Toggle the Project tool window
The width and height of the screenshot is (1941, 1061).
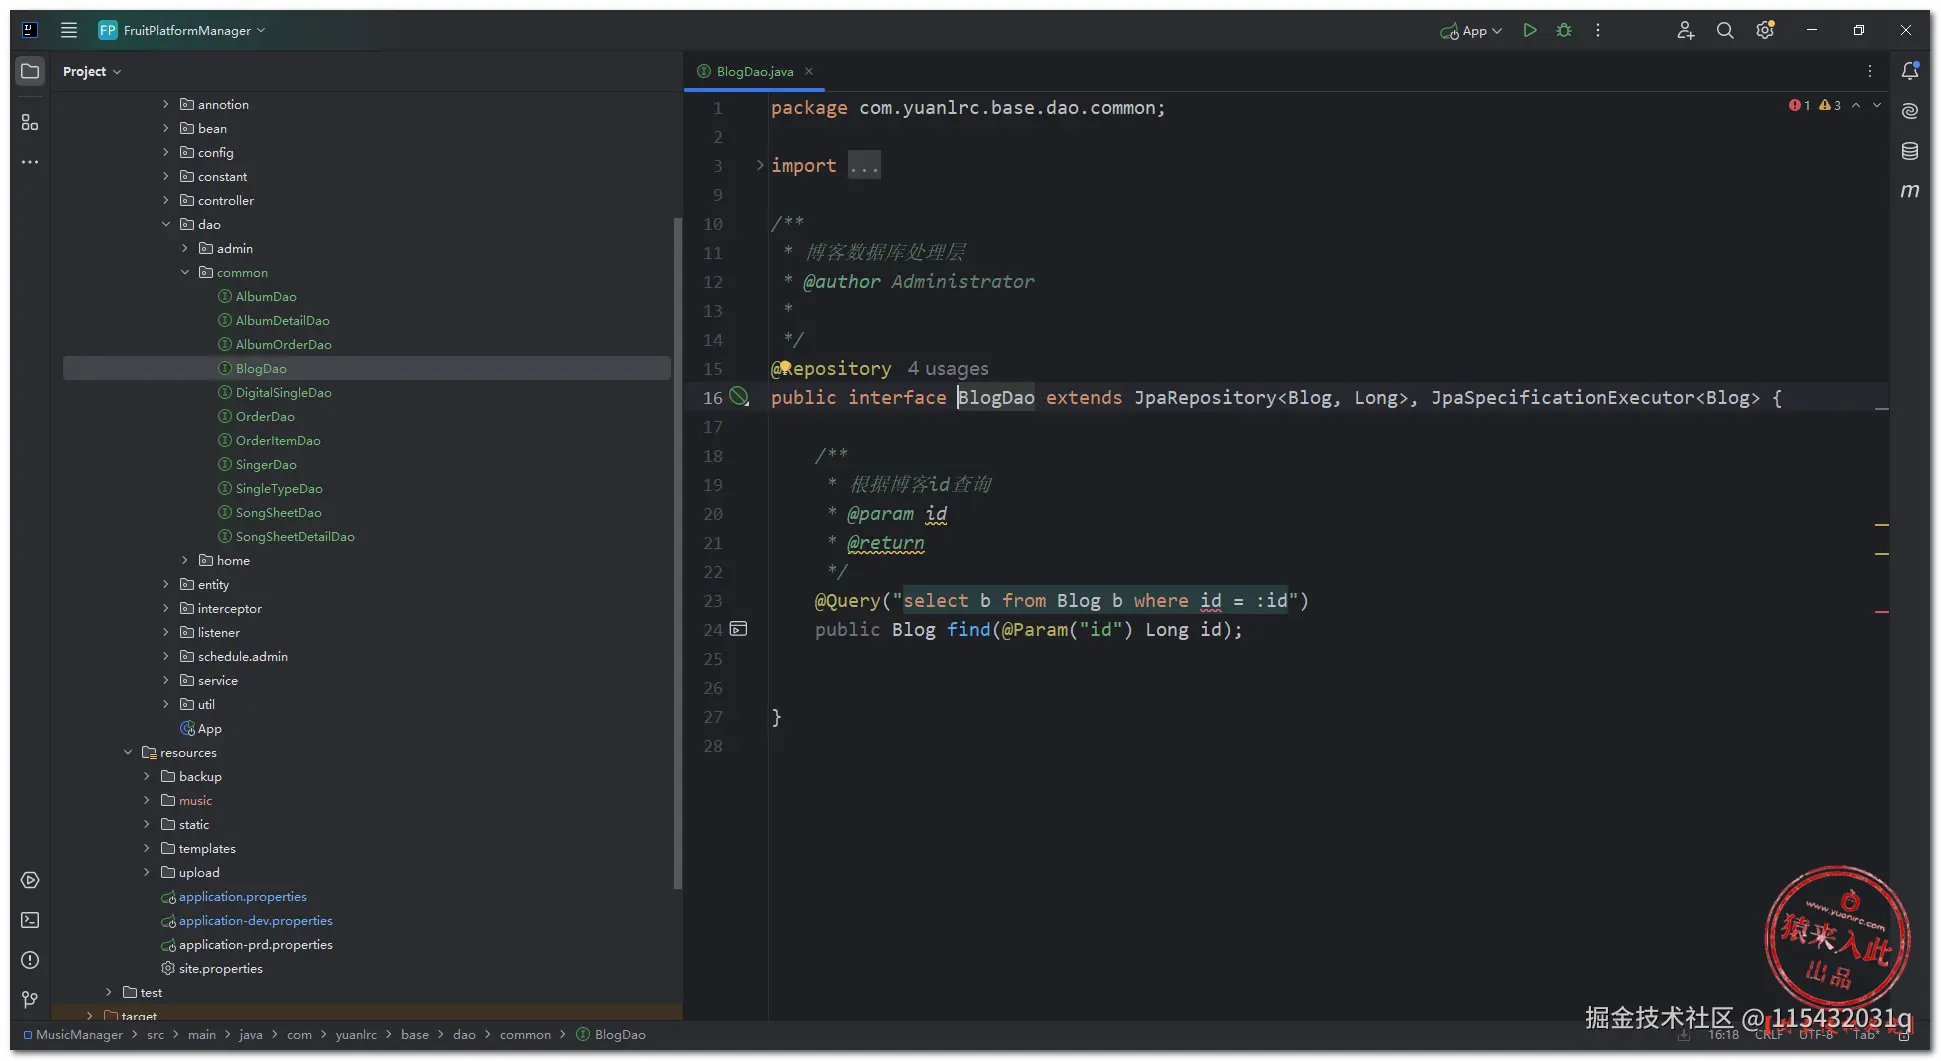coord(30,71)
